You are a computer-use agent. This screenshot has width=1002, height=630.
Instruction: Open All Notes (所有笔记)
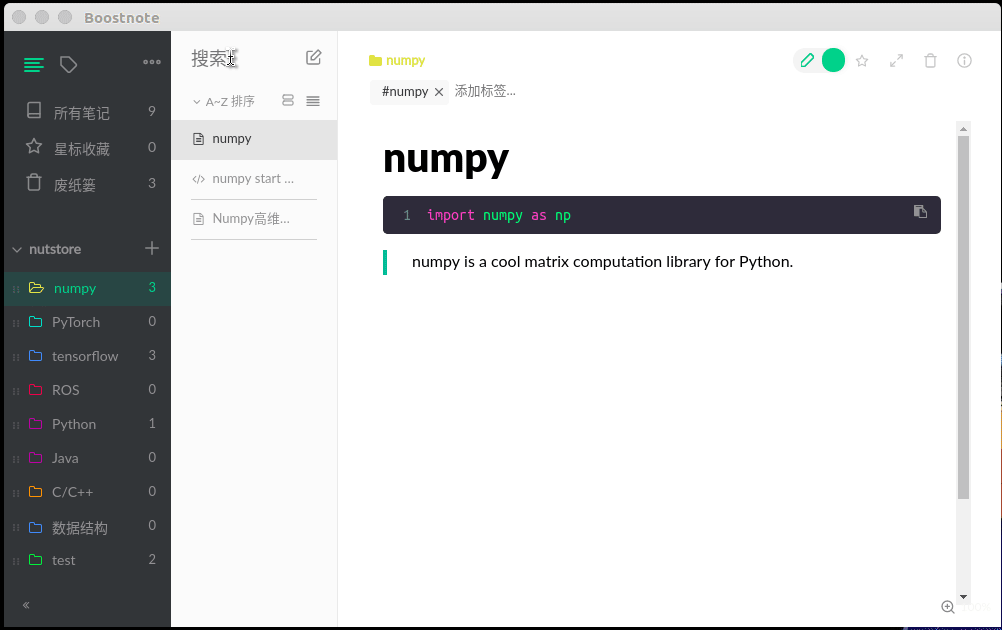point(87,112)
